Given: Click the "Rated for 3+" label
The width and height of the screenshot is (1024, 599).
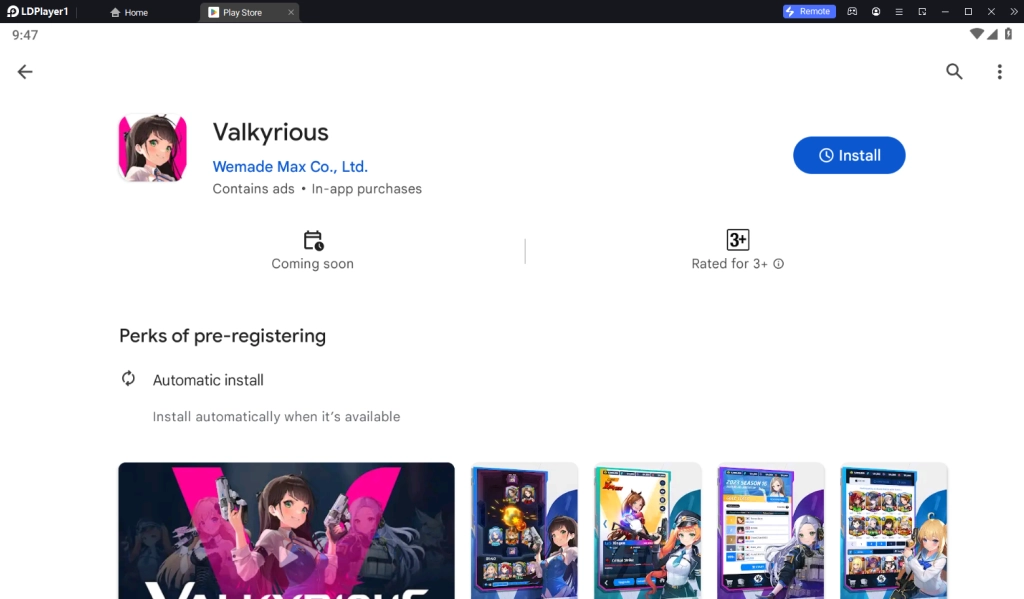Looking at the screenshot, I should (x=729, y=264).
